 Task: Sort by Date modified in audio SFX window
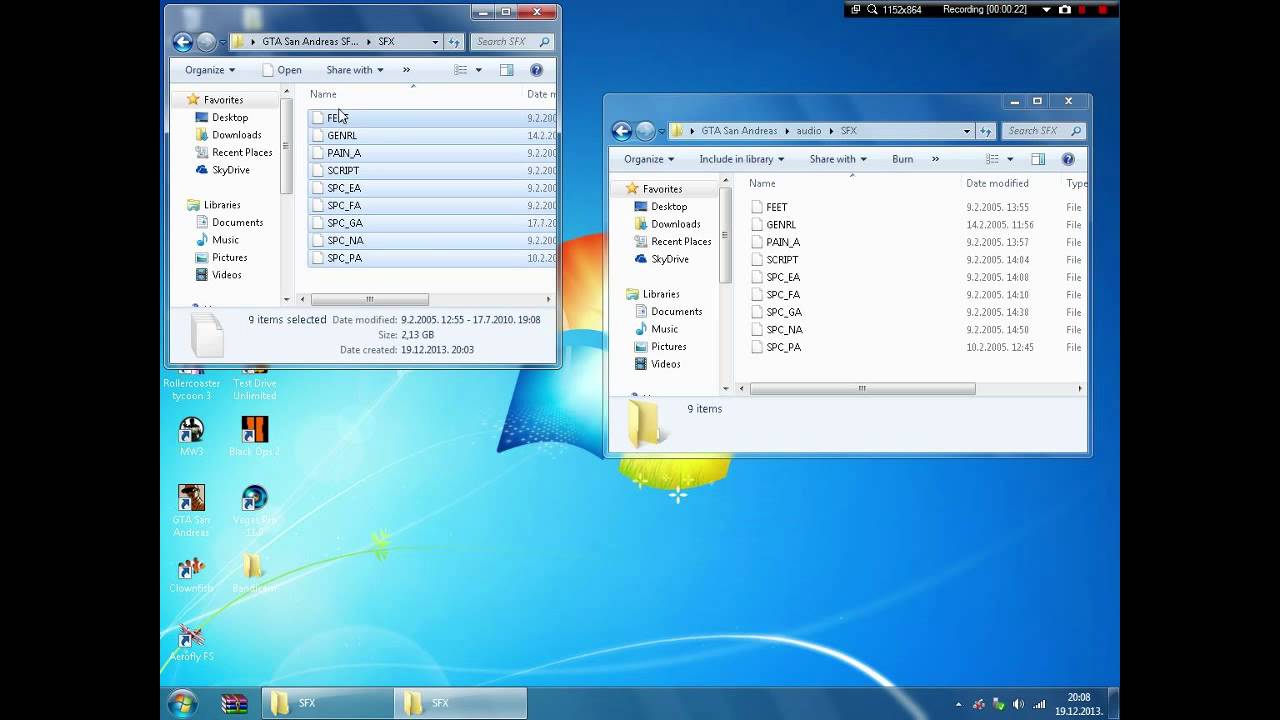(997, 183)
